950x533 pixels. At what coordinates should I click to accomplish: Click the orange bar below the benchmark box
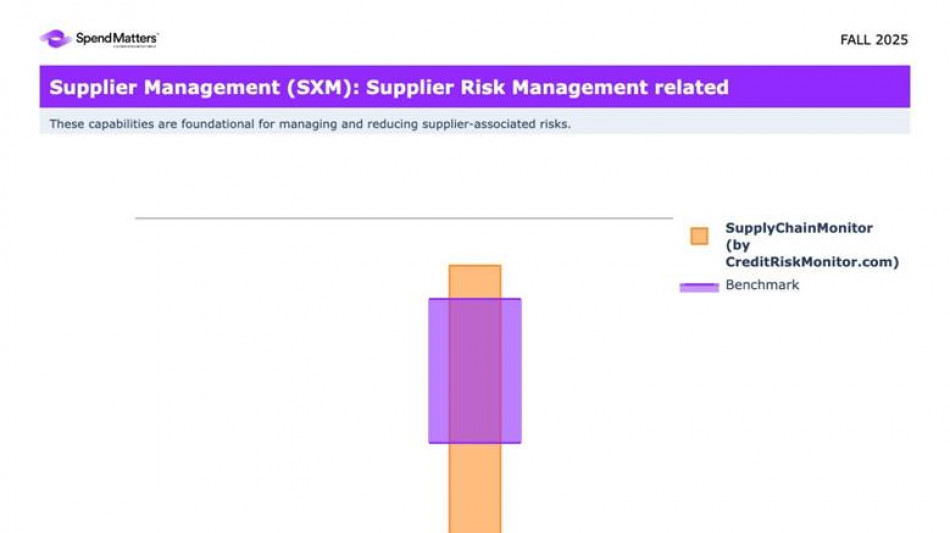[x=475, y=488]
